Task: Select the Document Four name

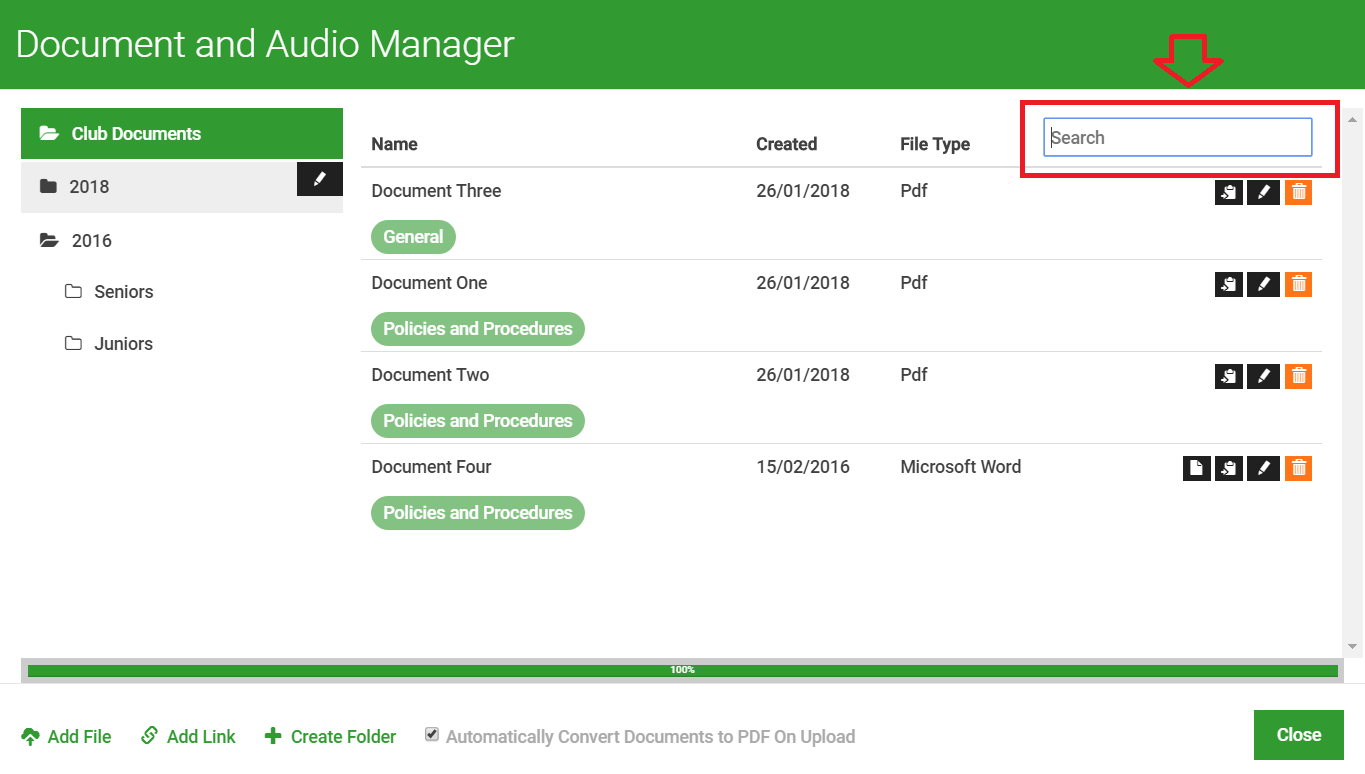Action: pos(431,467)
